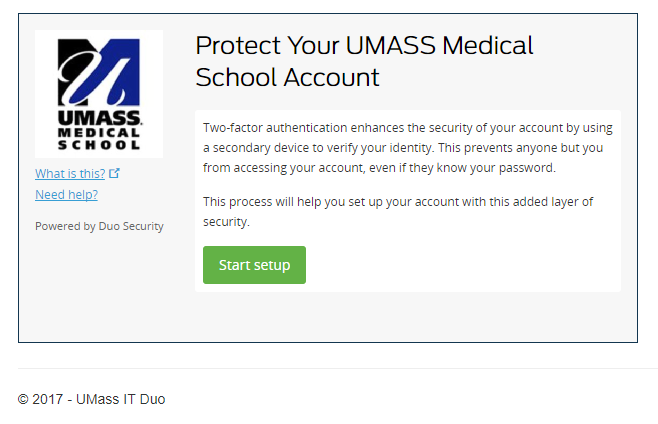Click the Start setup button
This screenshot has width=658, height=424.
pos(254,265)
